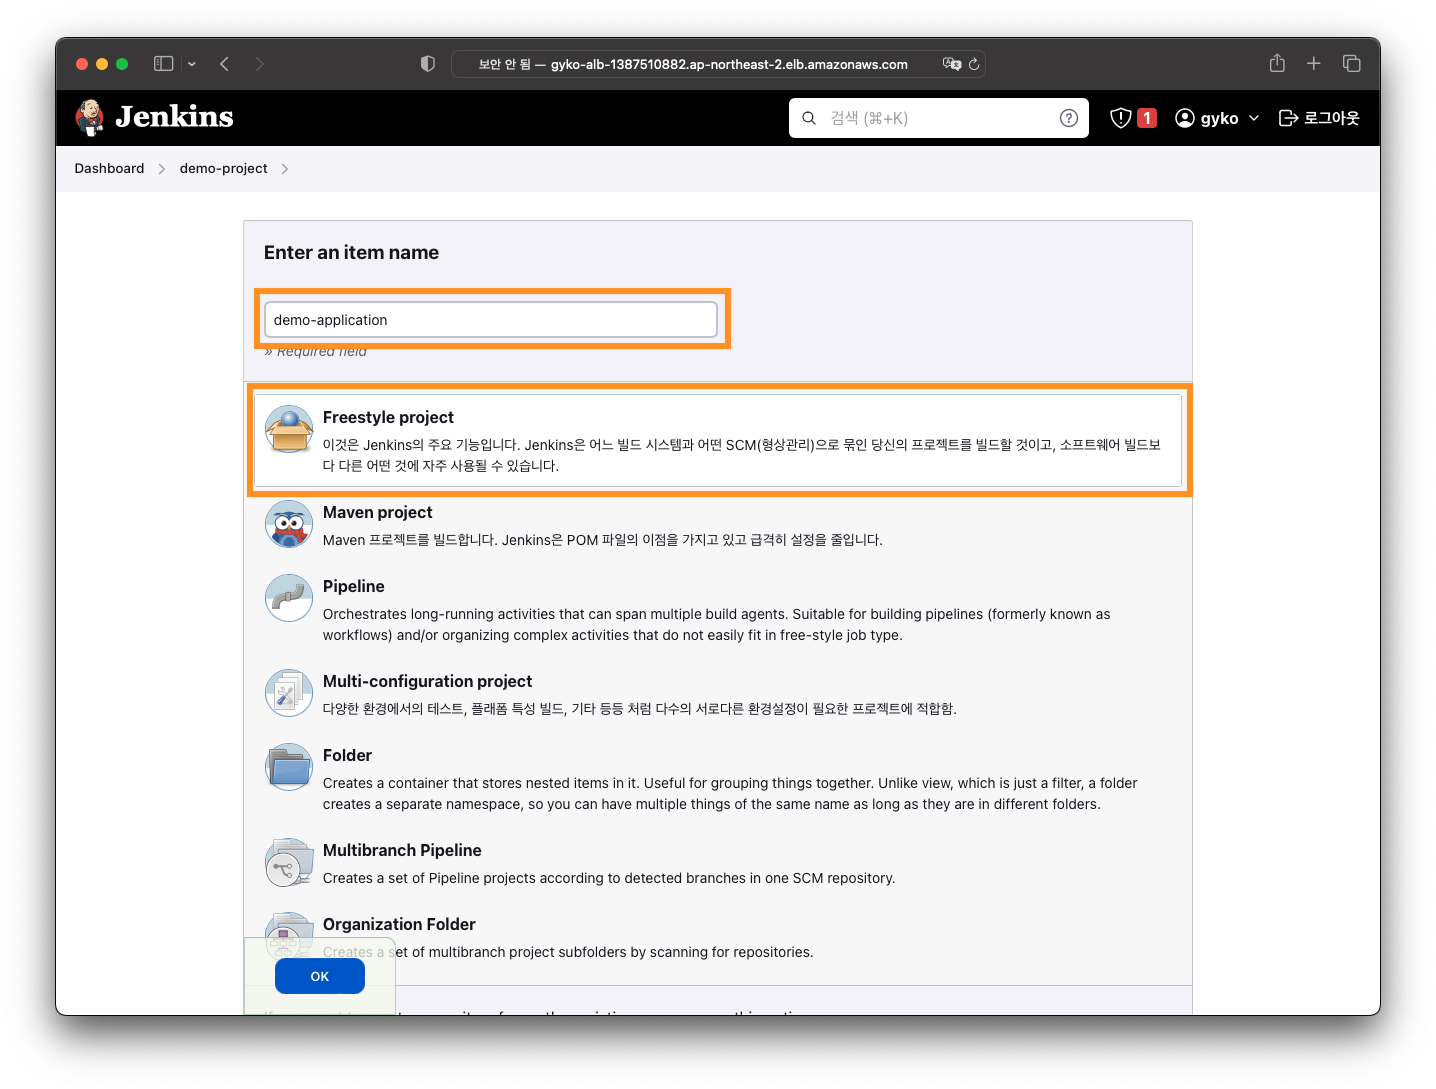Select the Multibranch Pipeline branch icon
Screen dimensions: 1436x1089
coord(289,862)
